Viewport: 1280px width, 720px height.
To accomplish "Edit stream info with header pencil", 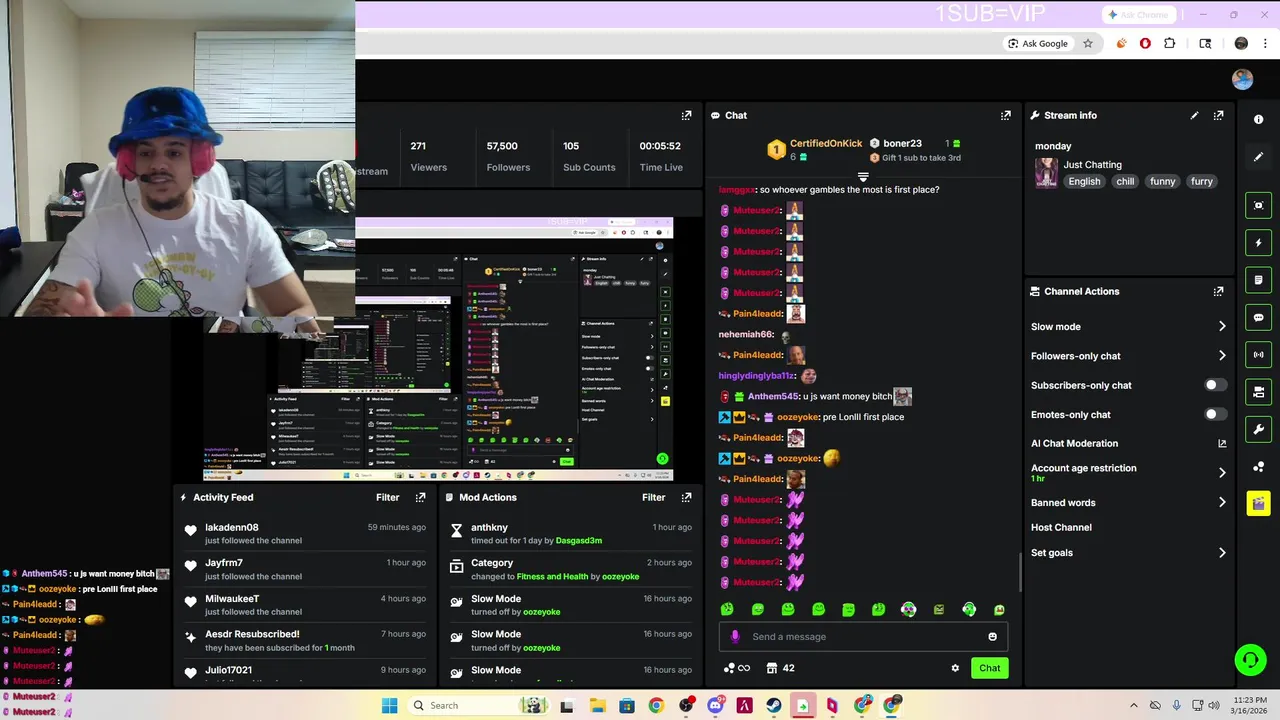I will [x=1194, y=116].
